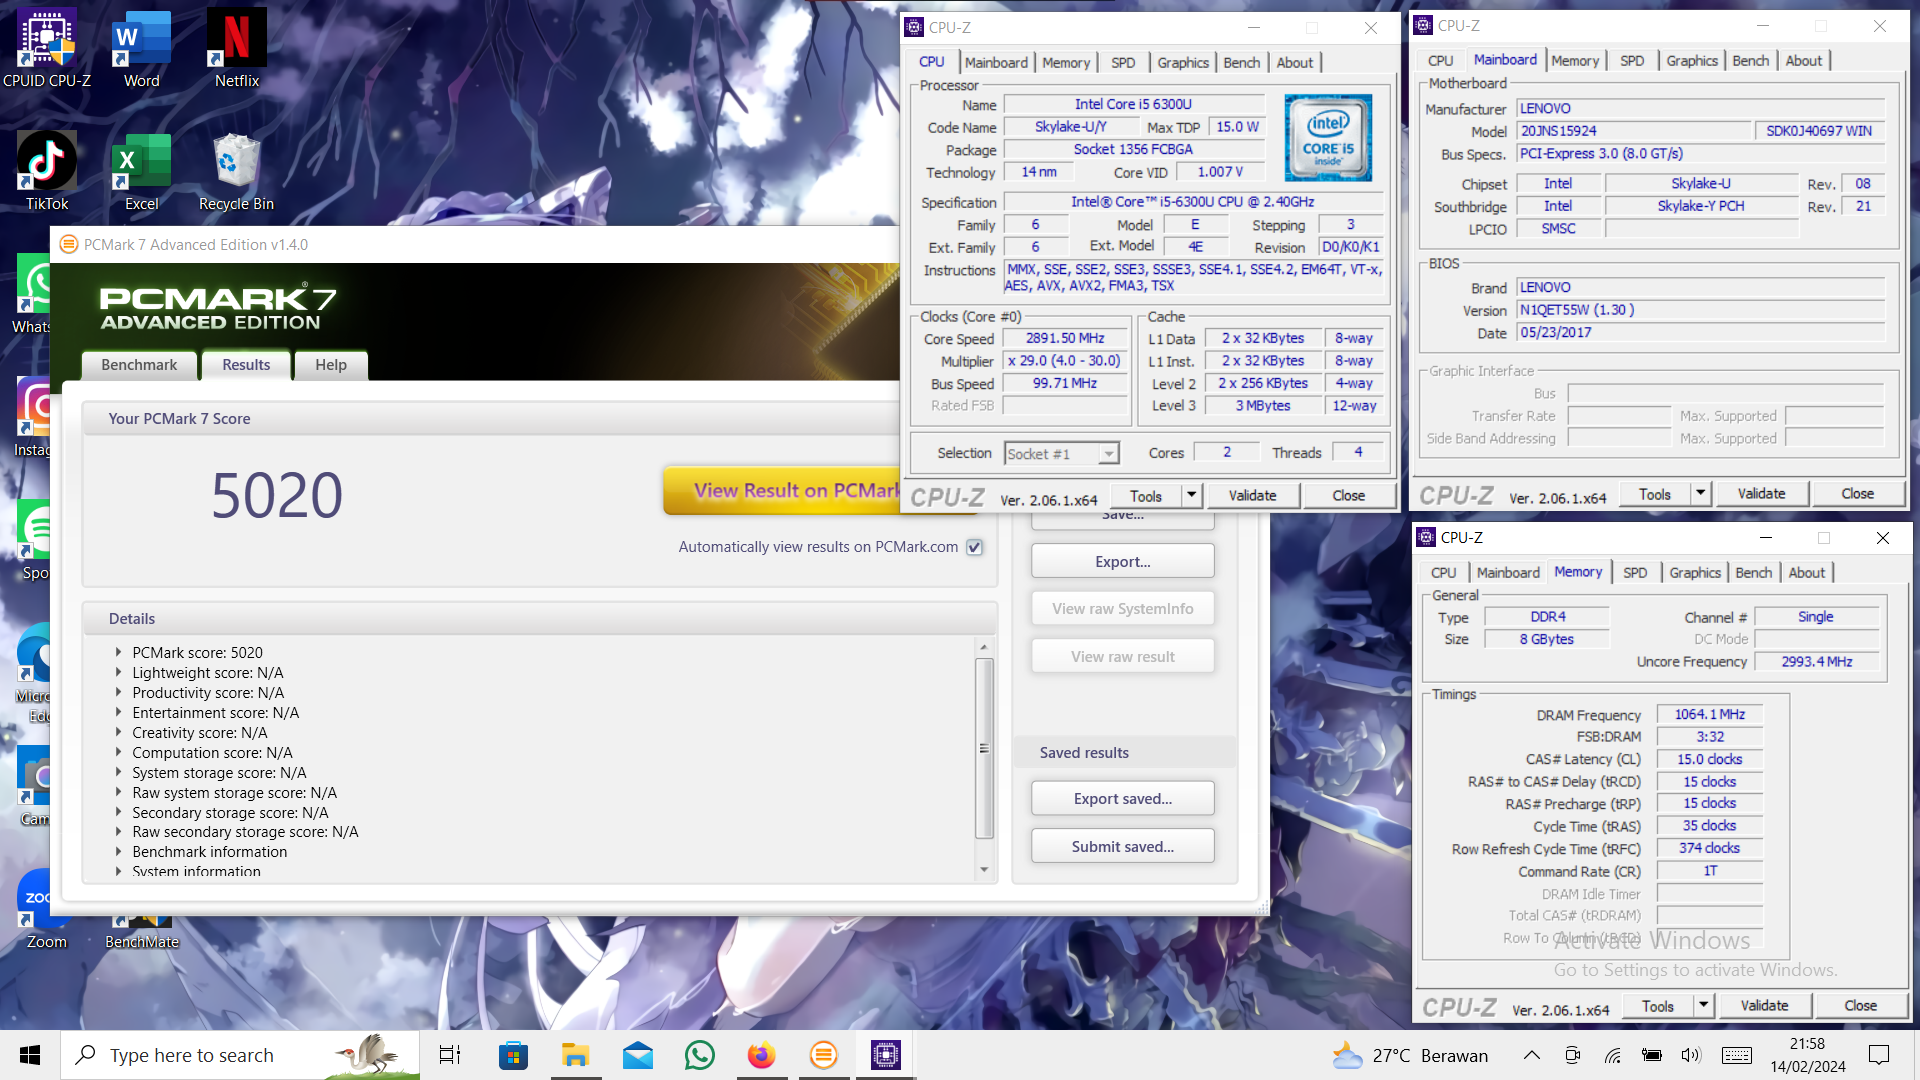
Task: Click the PCMark 7 taskbar icon
Action: click(x=824, y=1055)
